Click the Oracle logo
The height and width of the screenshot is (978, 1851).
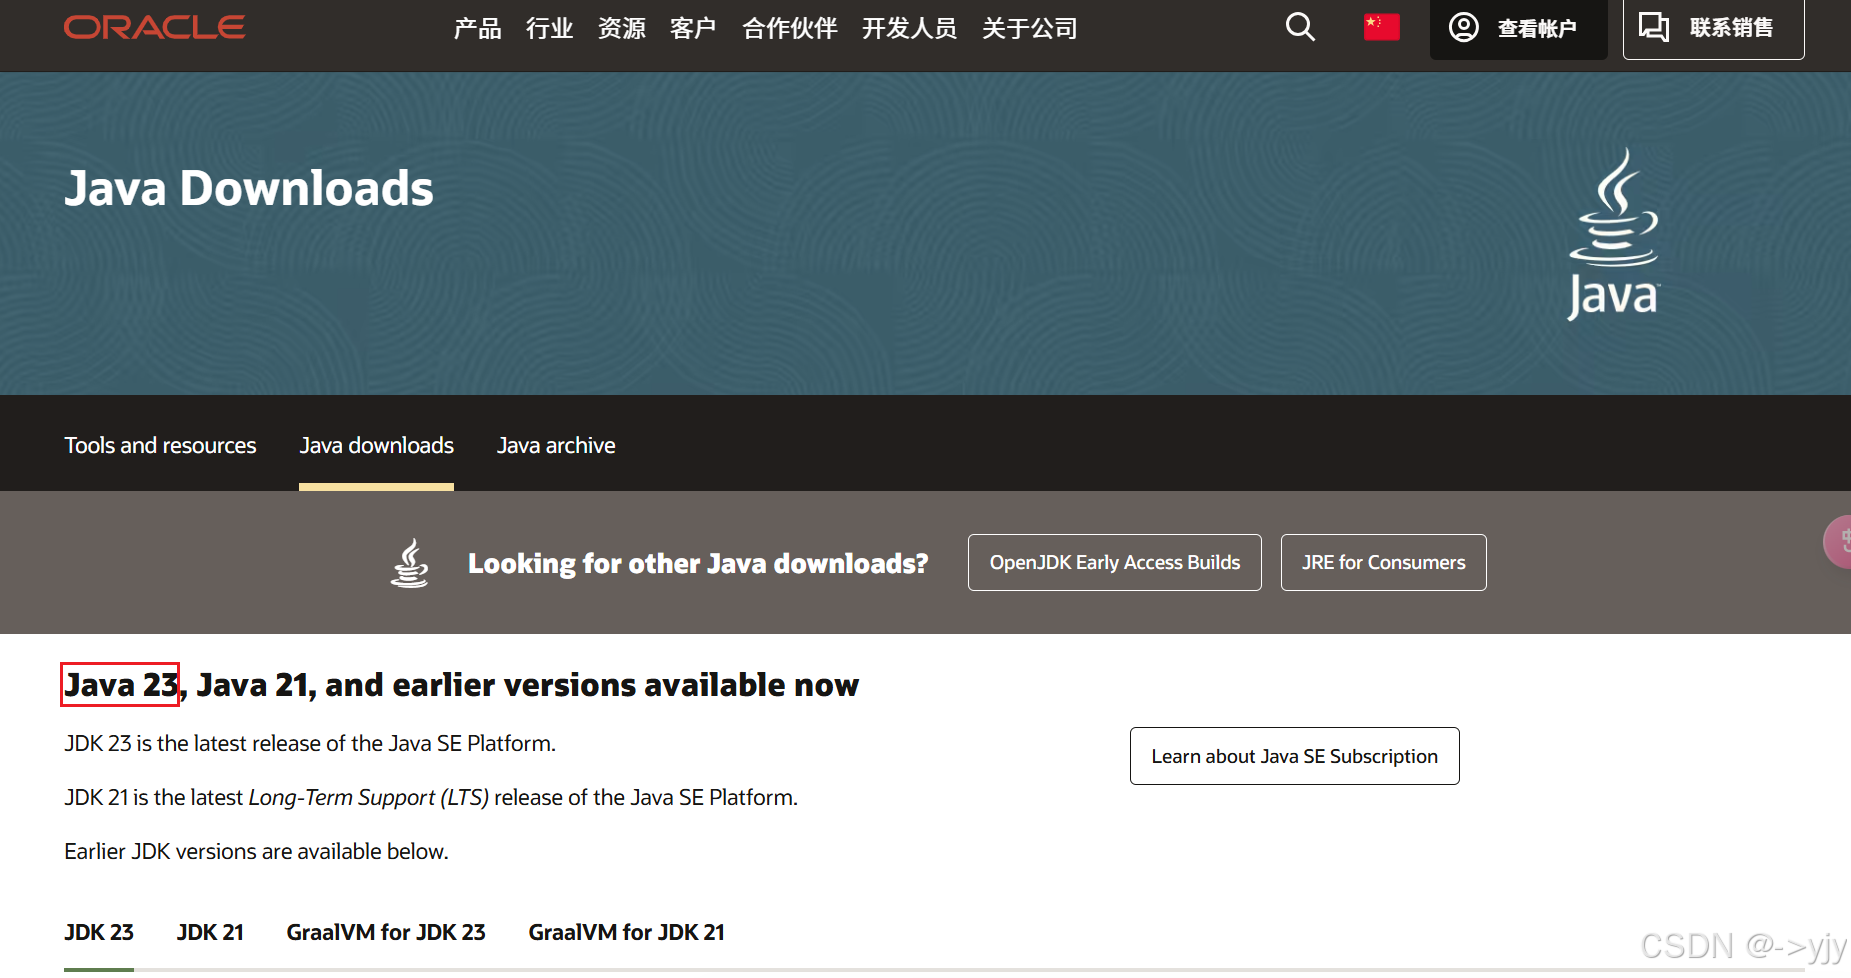click(154, 27)
